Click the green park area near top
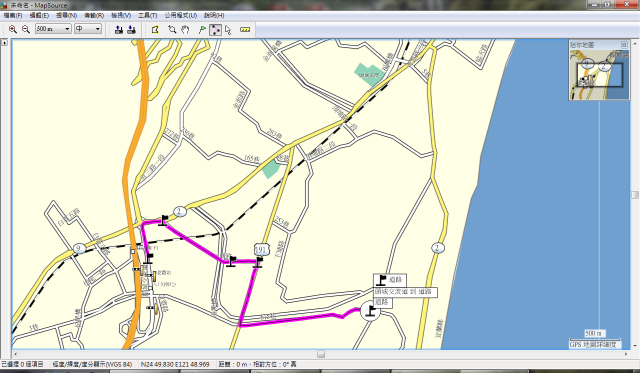Image resolution: width=640 pixels, height=373 pixels. pos(369,74)
